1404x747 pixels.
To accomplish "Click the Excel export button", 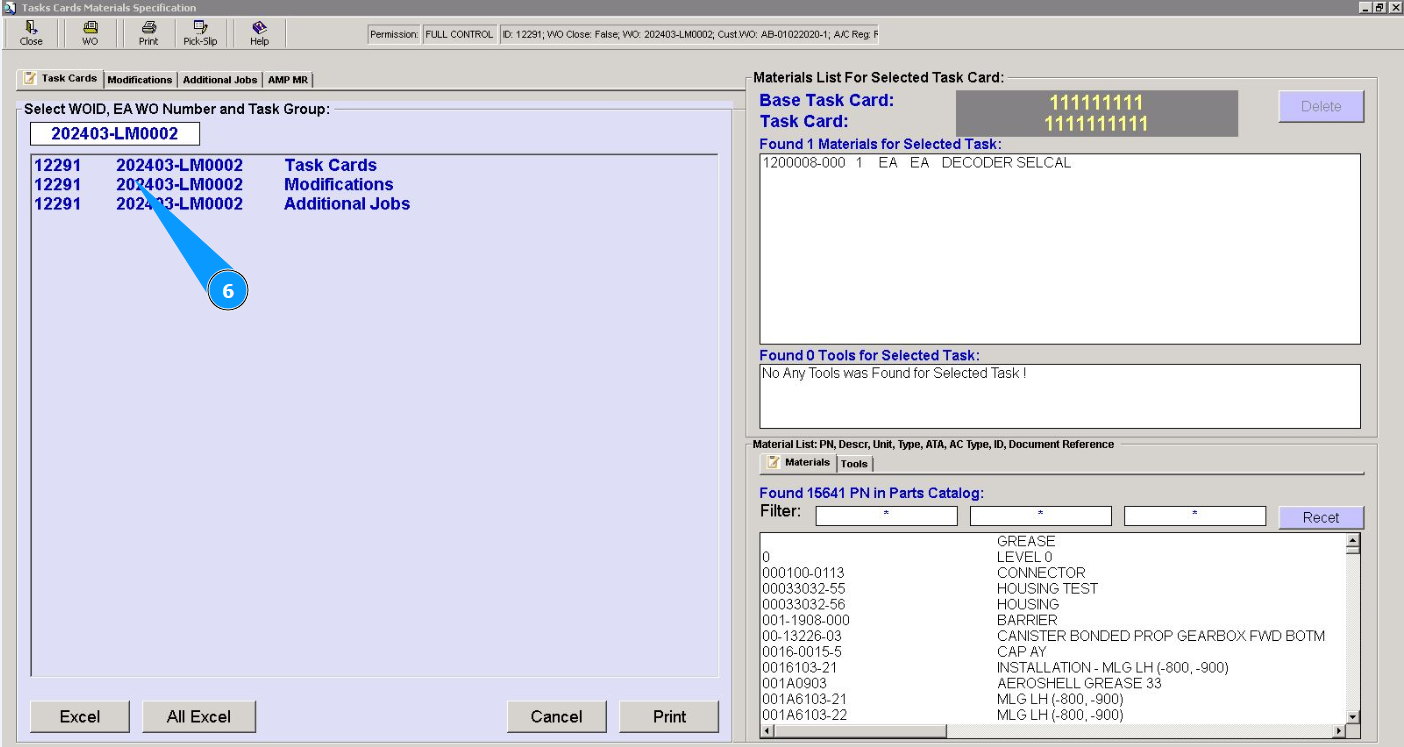I will click(x=80, y=716).
